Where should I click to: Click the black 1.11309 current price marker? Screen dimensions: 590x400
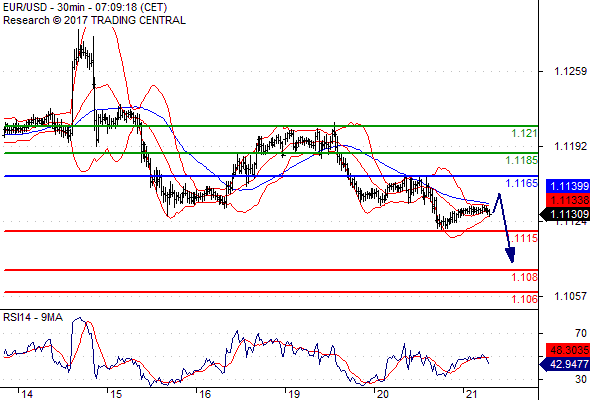(x=565, y=214)
